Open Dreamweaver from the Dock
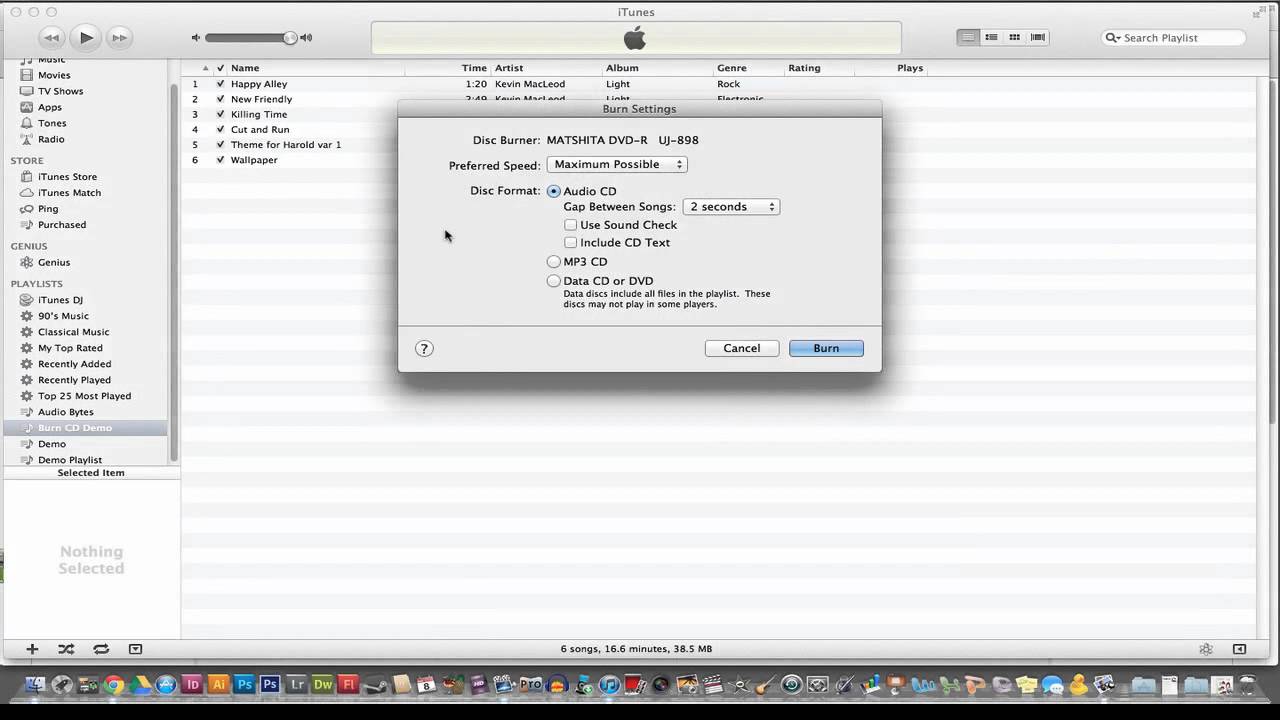This screenshot has height=720, width=1280. point(322,685)
